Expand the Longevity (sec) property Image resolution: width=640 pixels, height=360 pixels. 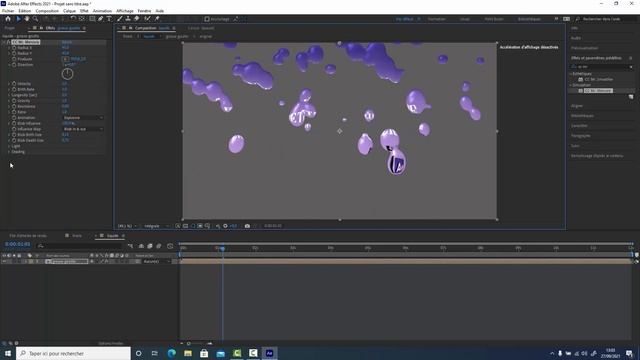pyautogui.click(x=9, y=95)
